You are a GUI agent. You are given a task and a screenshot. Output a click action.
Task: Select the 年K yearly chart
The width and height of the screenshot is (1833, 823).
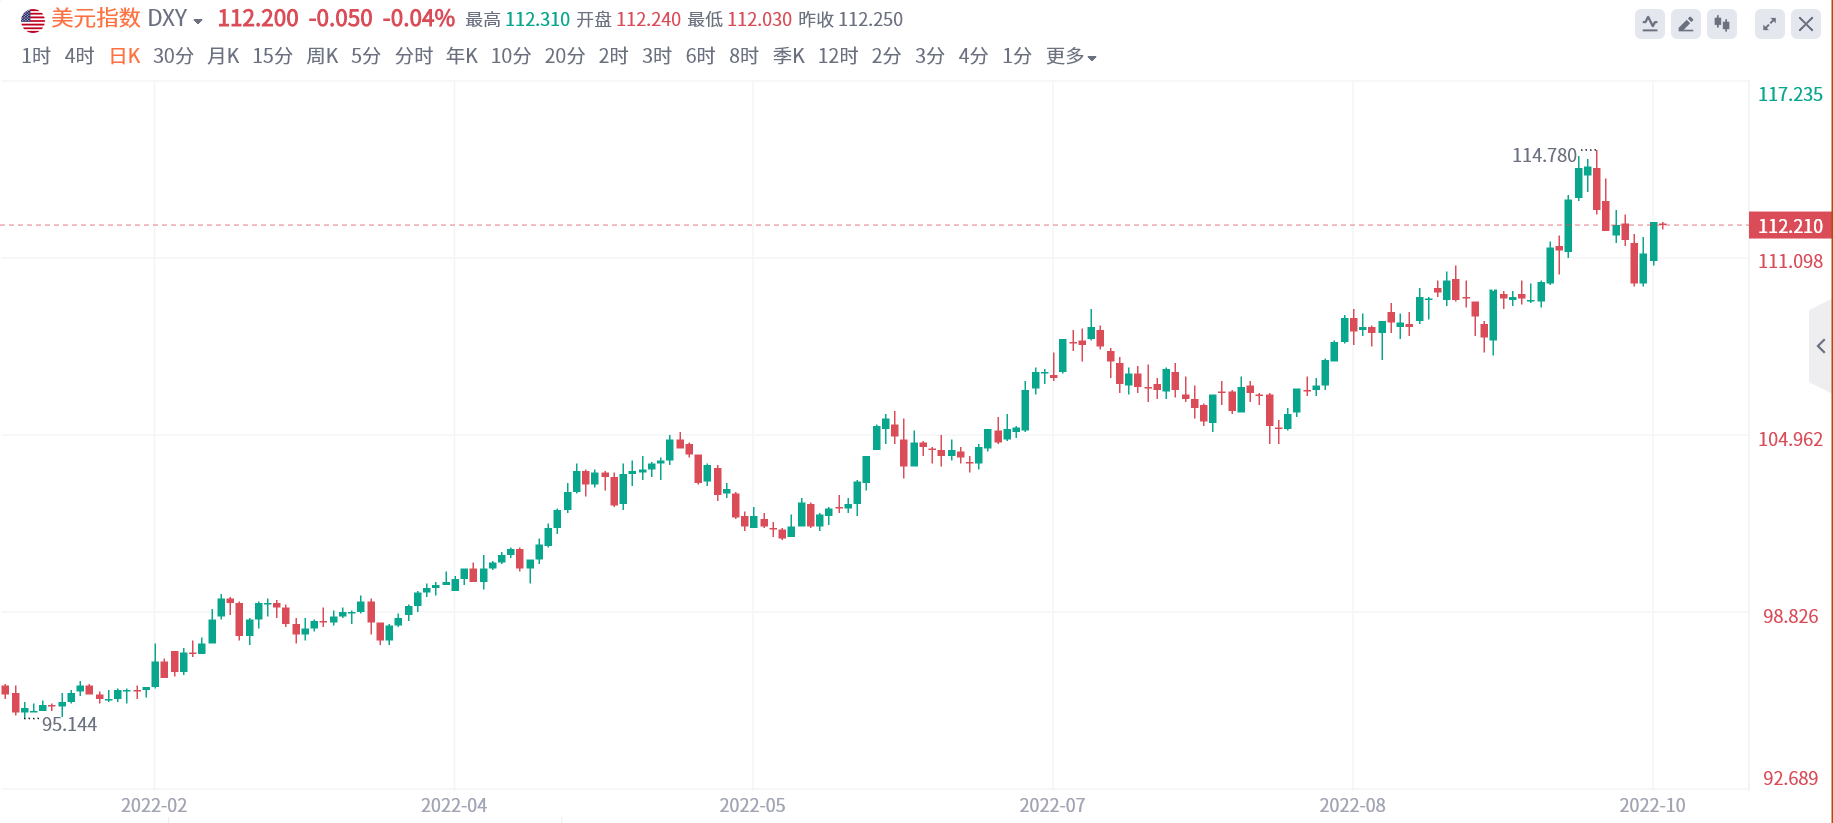tap(462, 57)
